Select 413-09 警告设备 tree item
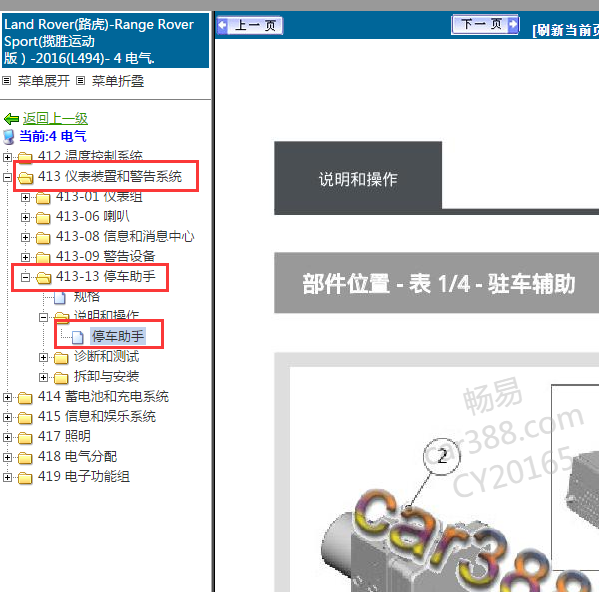Image resolution: width=599 pixels, height=592 pixels. (105, 256)
